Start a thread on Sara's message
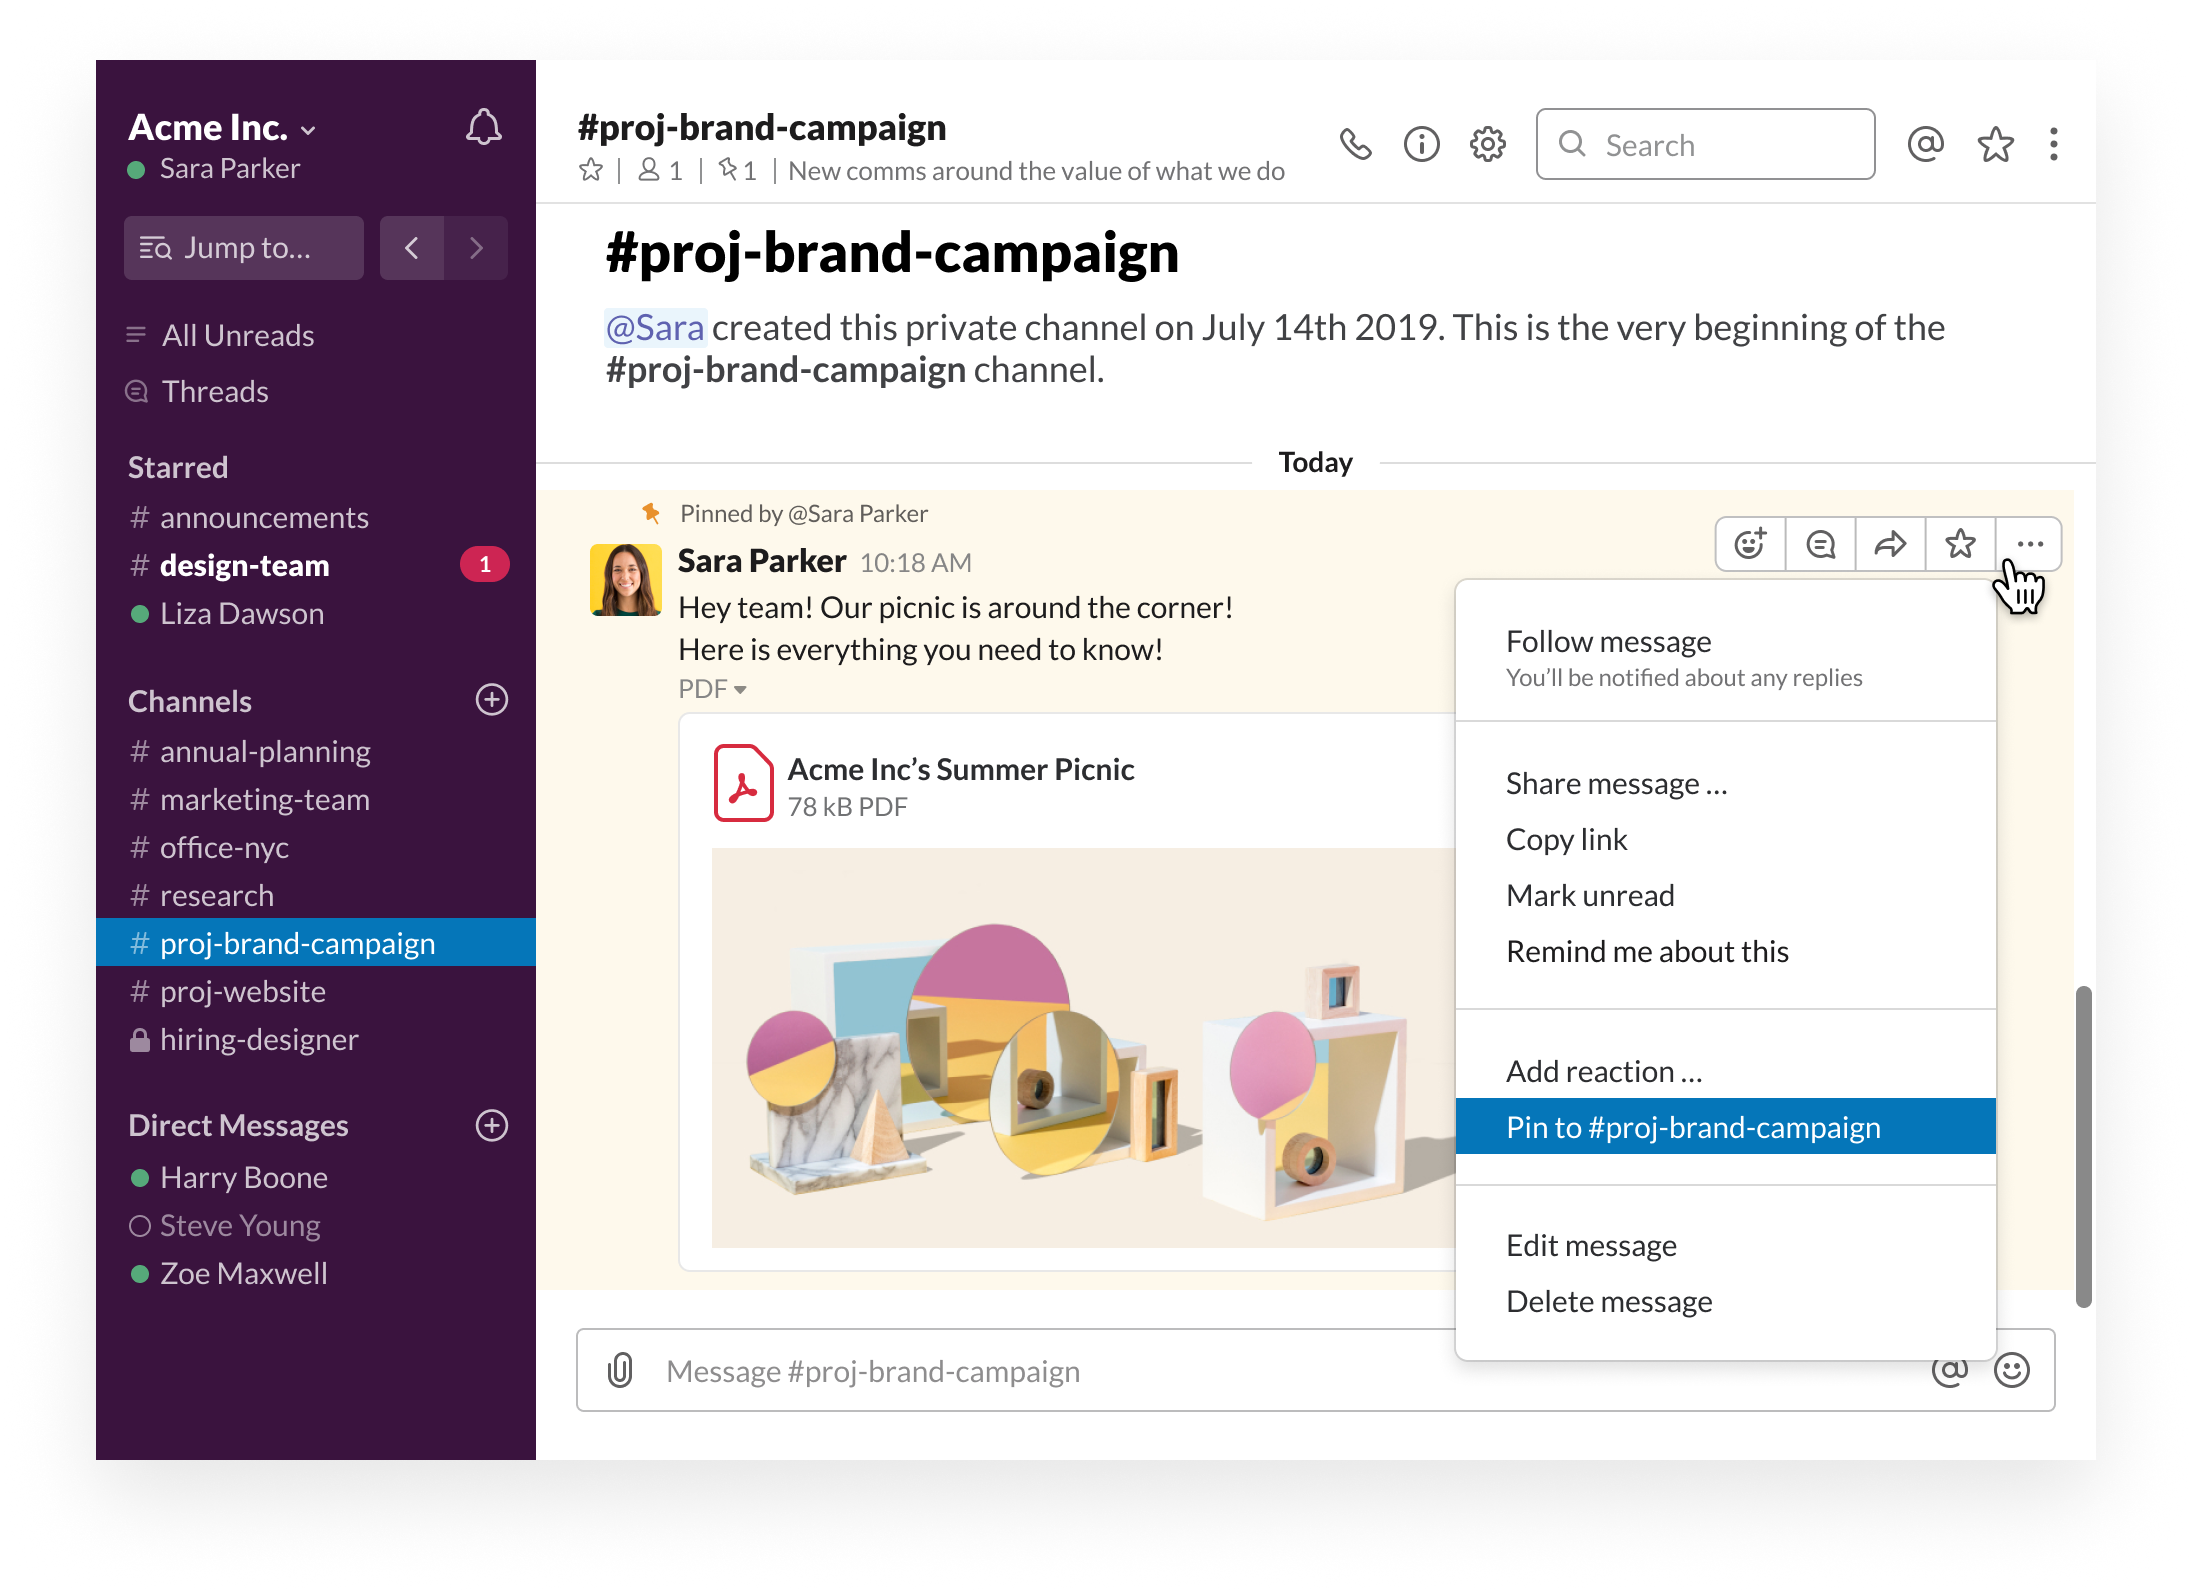This screenshot has height=1592, width=2192. (x=1820, y=544)
